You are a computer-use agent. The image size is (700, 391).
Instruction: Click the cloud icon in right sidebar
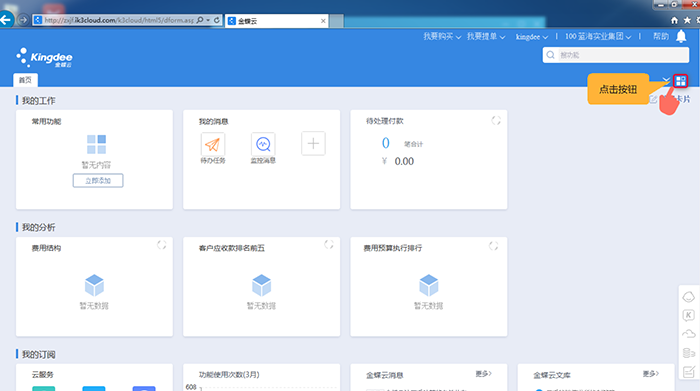coord(688,334)
